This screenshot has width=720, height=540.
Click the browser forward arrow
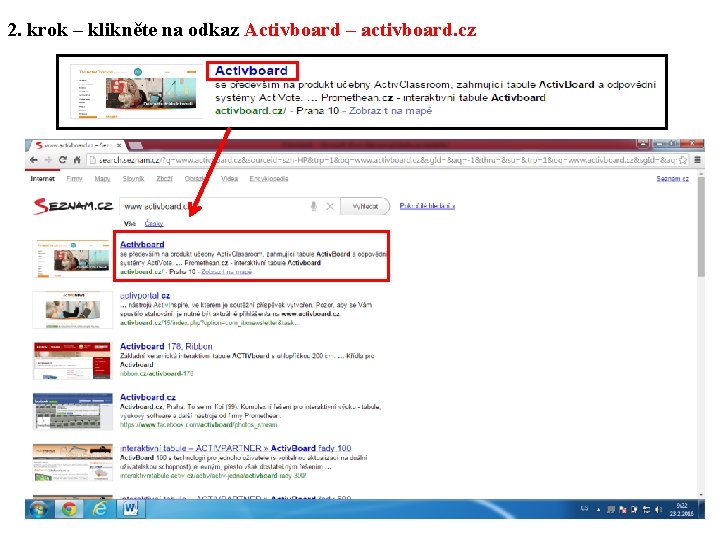48,160
